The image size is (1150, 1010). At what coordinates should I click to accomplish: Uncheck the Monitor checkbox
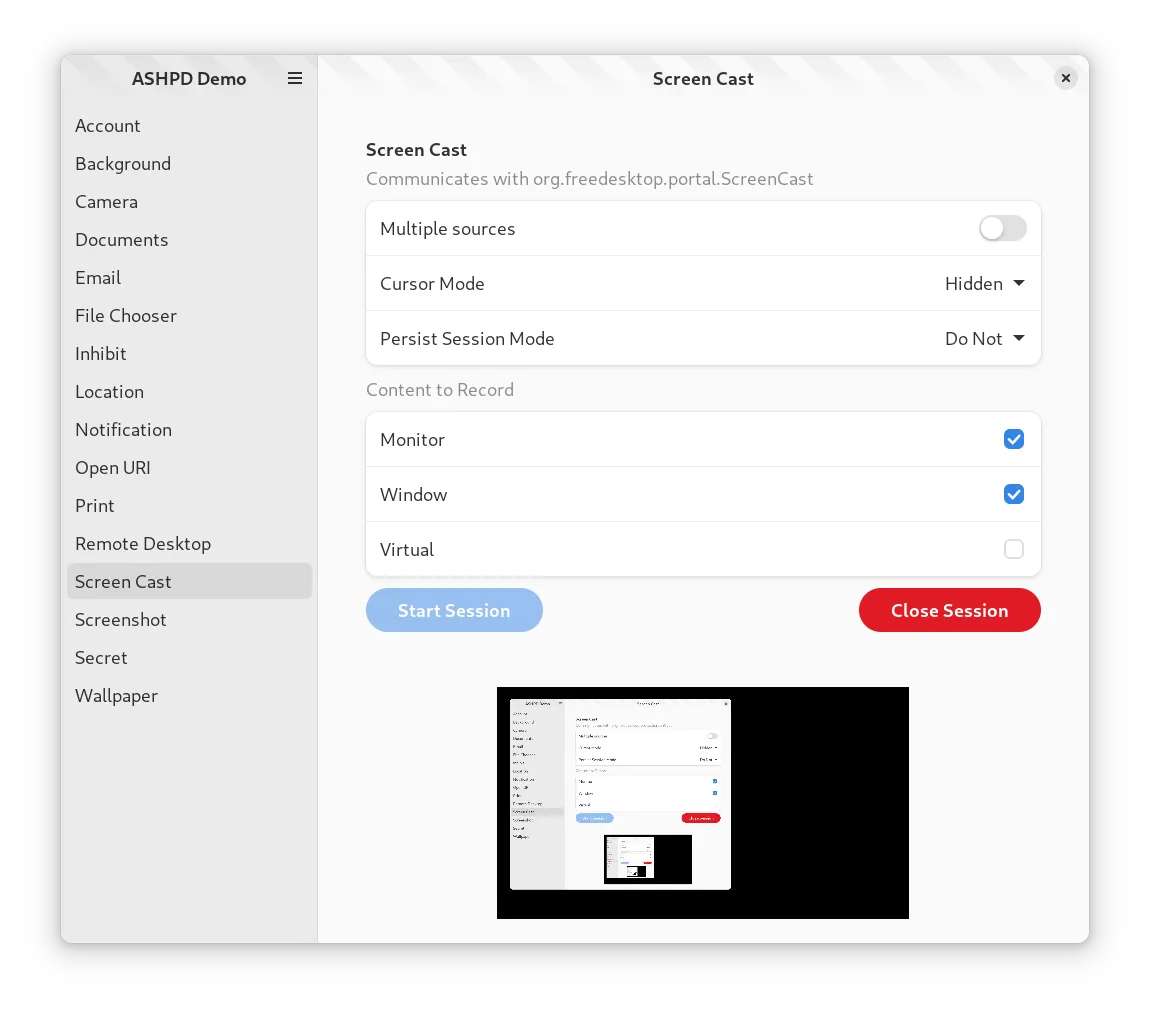pos(1013,439)
